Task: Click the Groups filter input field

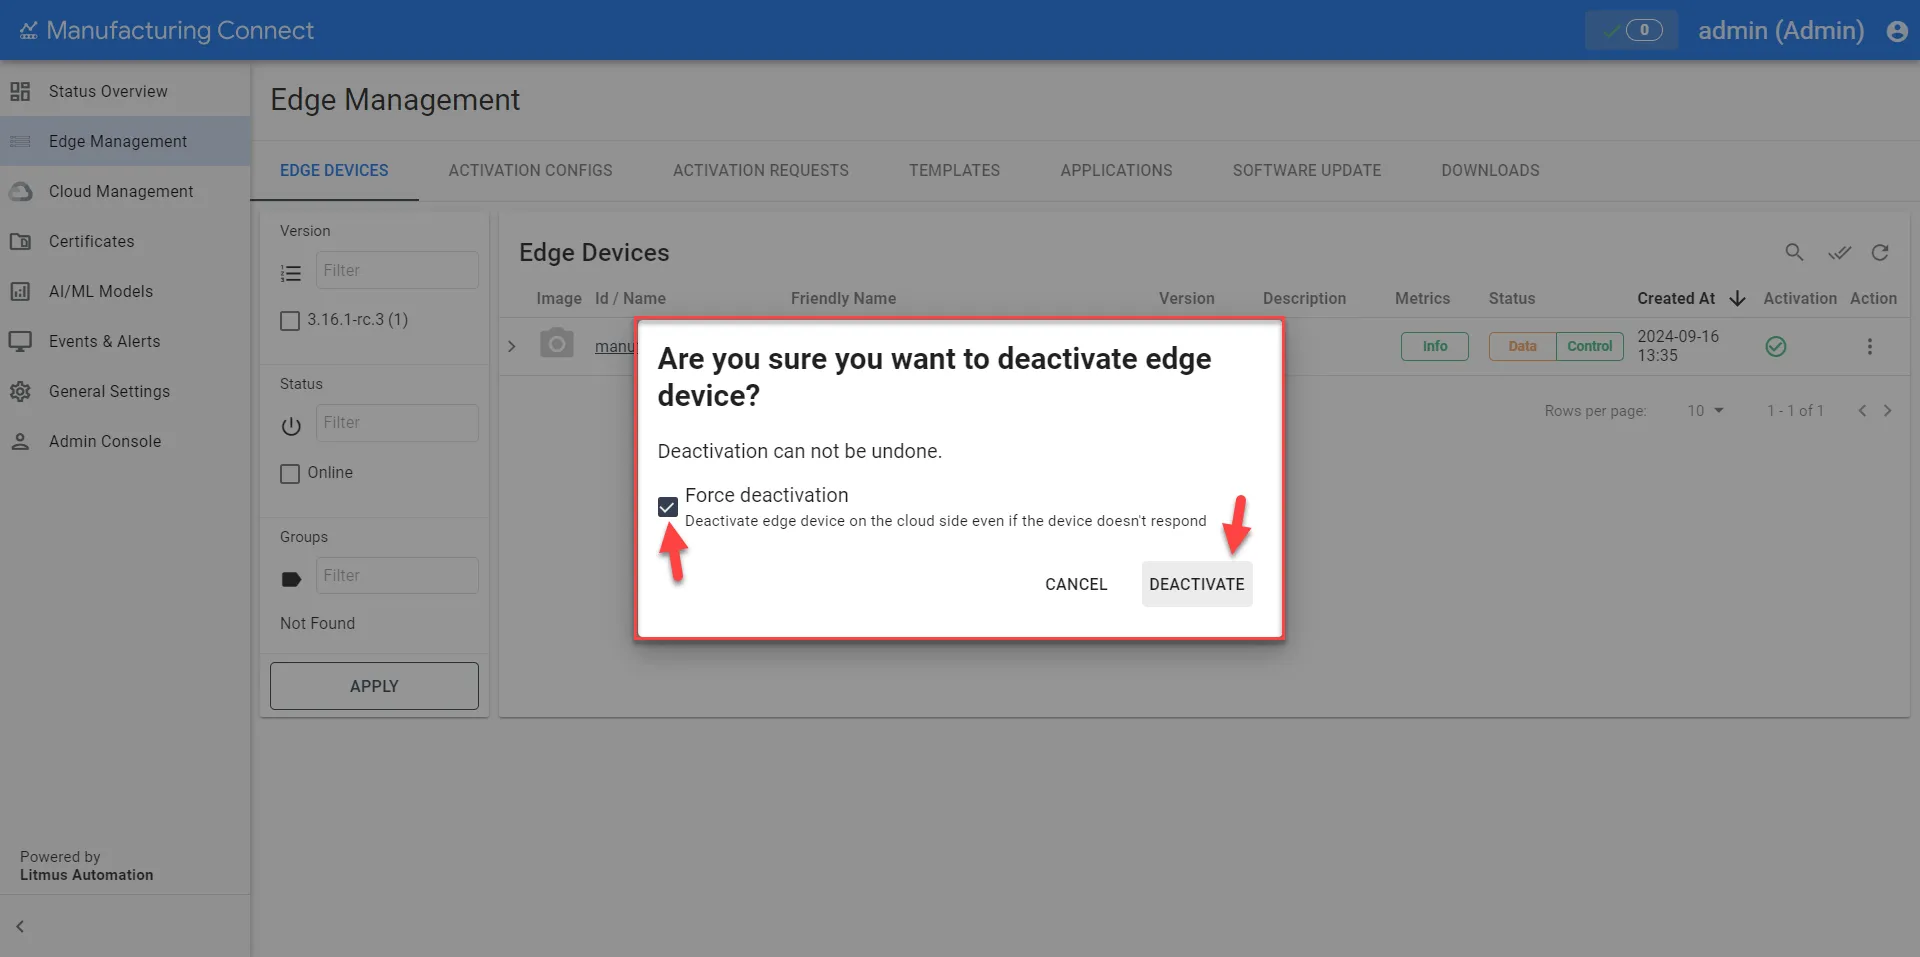Action: coord(397,576)
